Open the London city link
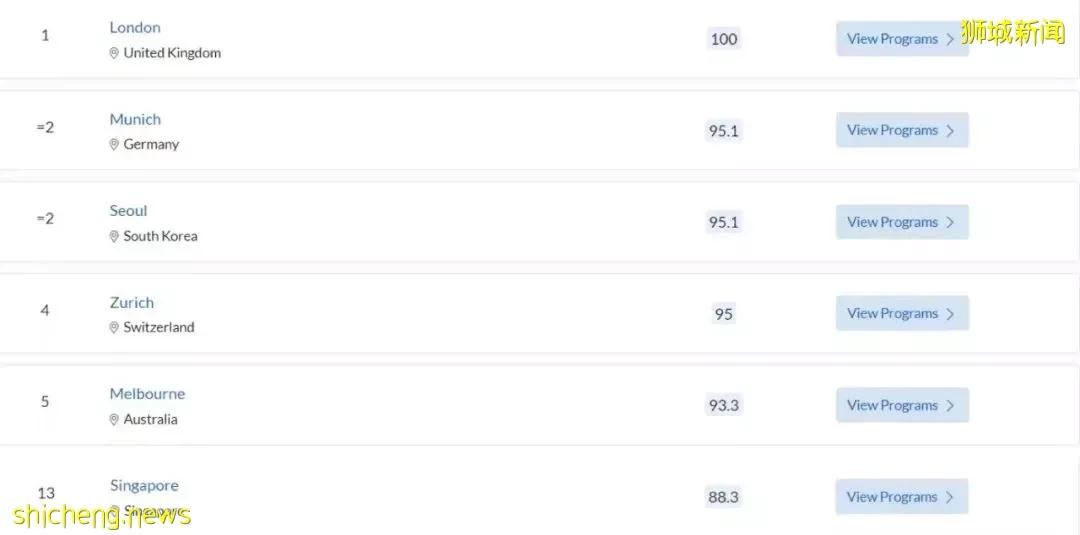Viewport: 1080px width, 535px height. tap(135, 28)
